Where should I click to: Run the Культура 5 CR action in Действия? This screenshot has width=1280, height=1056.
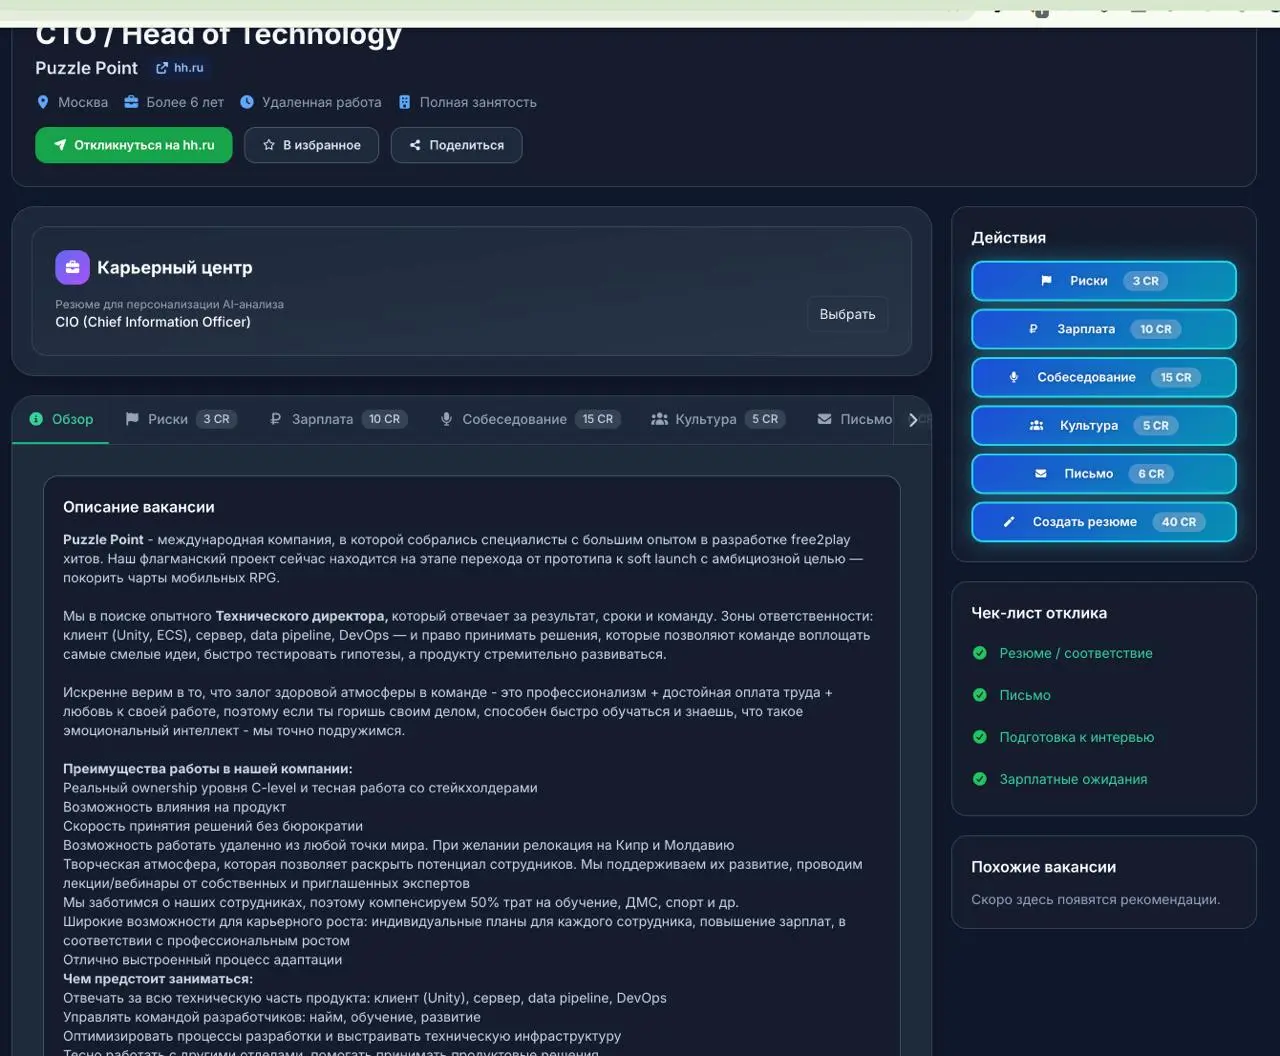(1104, 426)
